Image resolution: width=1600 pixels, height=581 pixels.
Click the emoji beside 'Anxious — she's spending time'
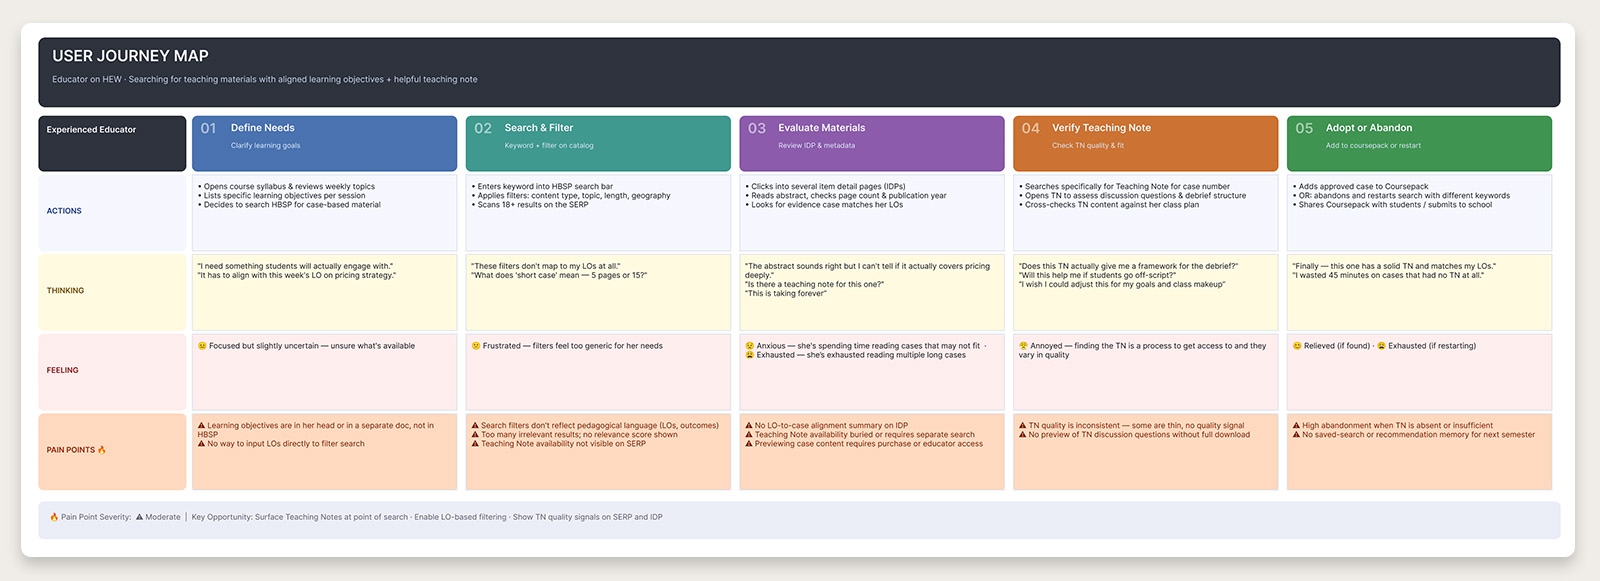(x=749, y=346)
